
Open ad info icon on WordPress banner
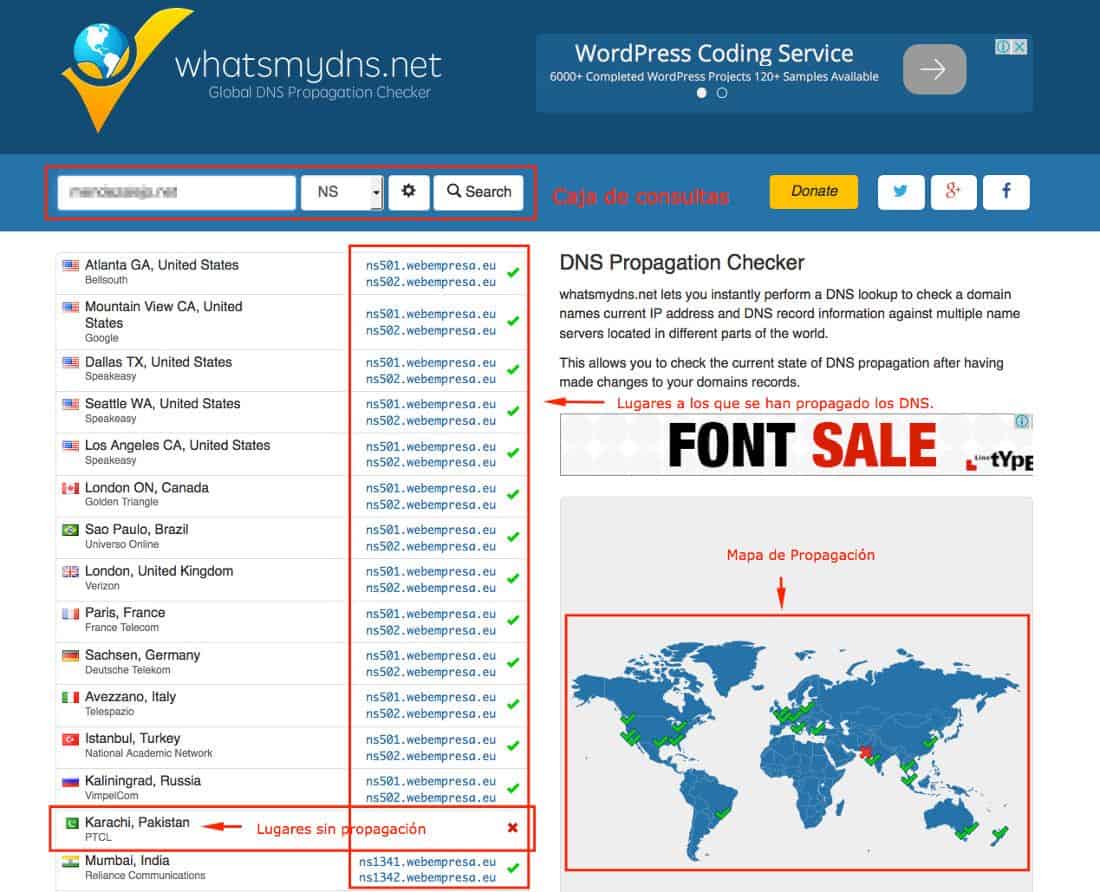(x=1003, y=46)
